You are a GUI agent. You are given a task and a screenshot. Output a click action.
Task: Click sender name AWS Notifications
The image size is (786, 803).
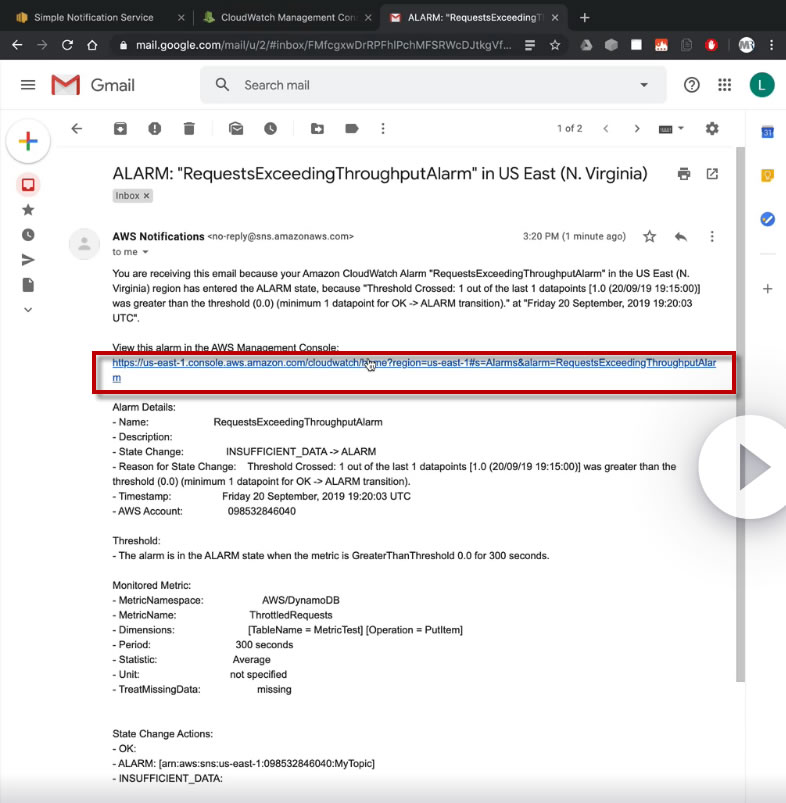[x=158, y=236]
